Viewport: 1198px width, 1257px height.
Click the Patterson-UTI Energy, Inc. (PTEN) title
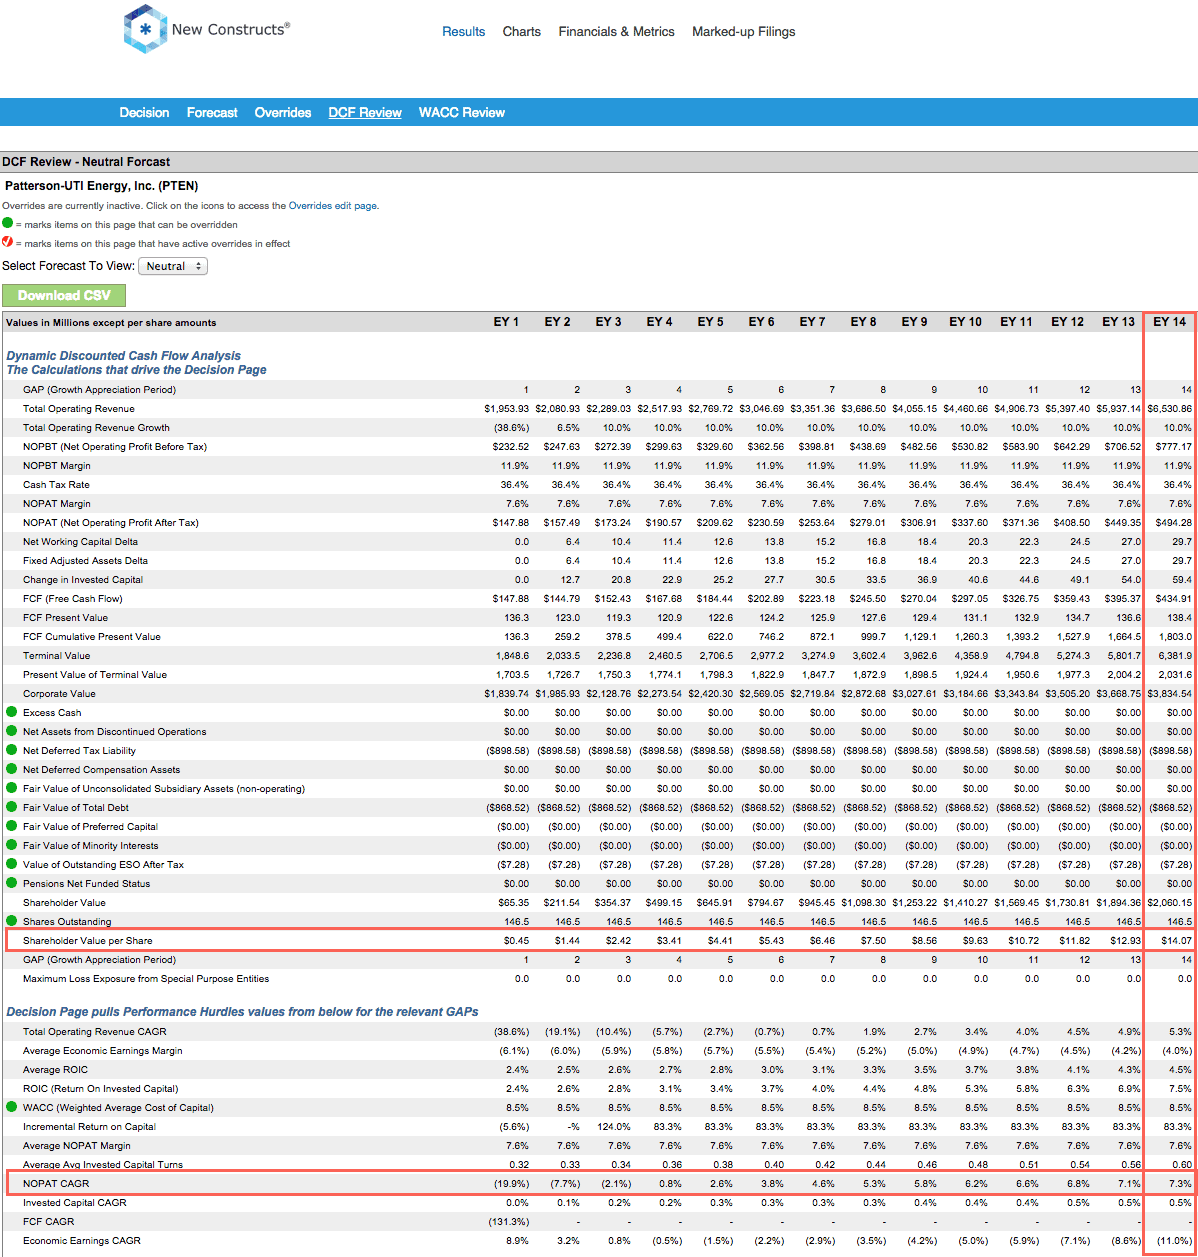102,185
